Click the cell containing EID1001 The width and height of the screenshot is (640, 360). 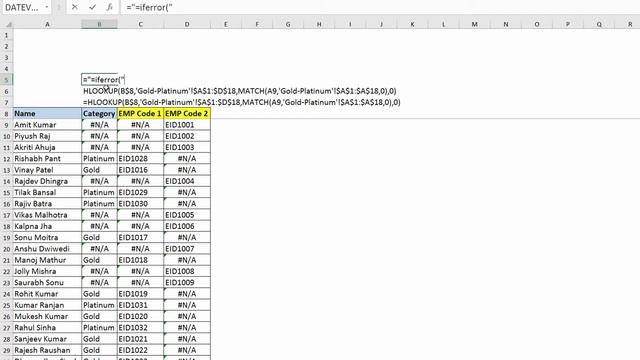(x=187, y=125)
